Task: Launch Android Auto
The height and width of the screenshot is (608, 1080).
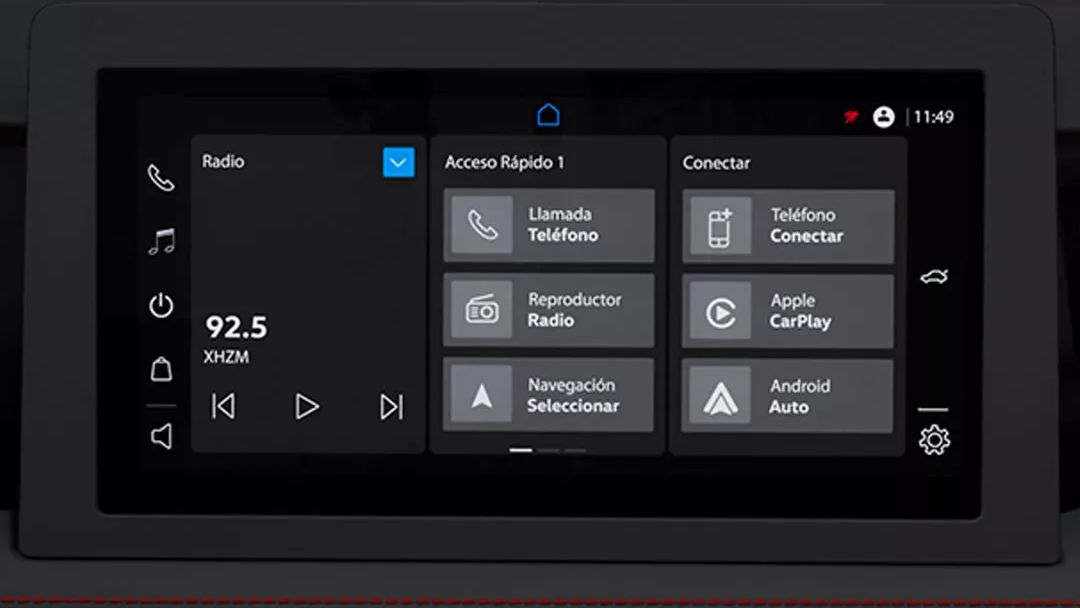Action: point(787,397)
